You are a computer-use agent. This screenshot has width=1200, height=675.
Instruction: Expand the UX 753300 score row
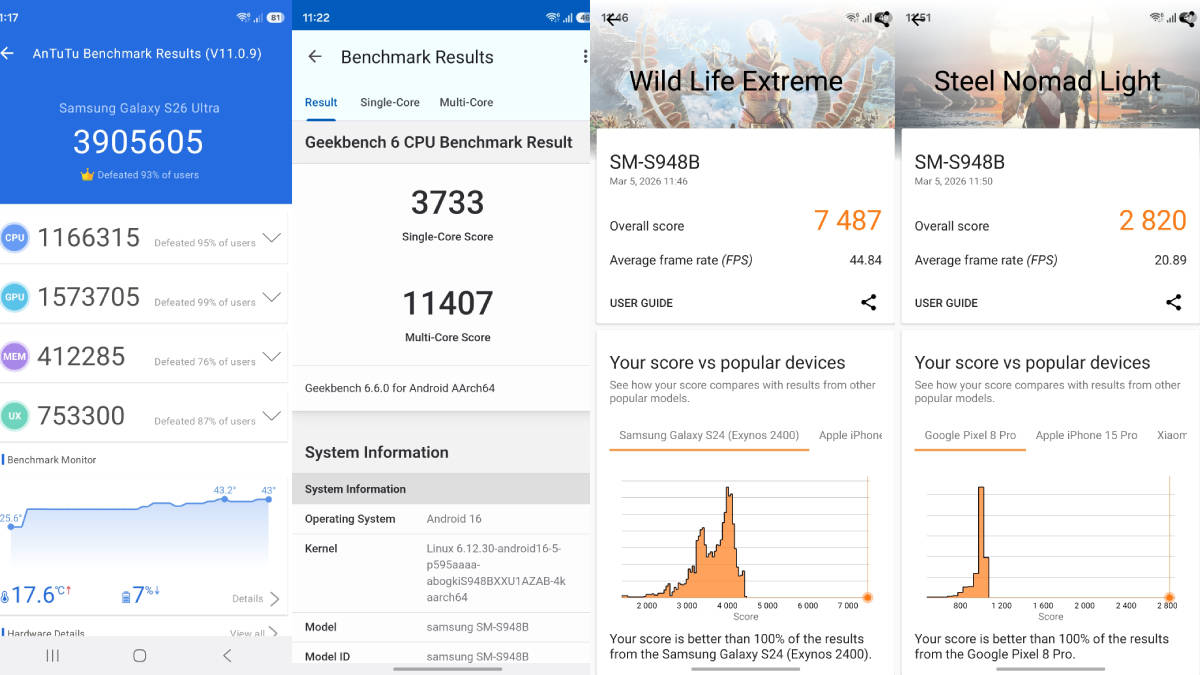[271, 416]
